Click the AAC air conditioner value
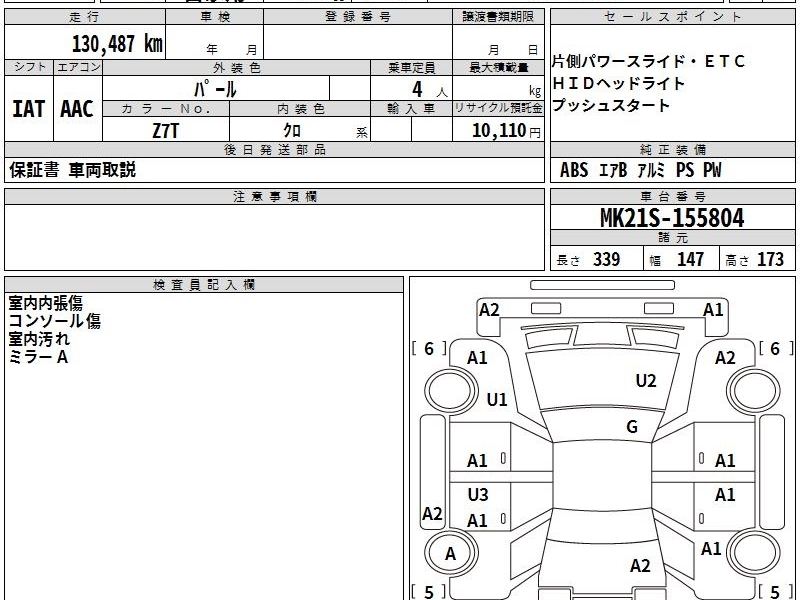The width and height of the screenshot is (800, 600). 77,109
